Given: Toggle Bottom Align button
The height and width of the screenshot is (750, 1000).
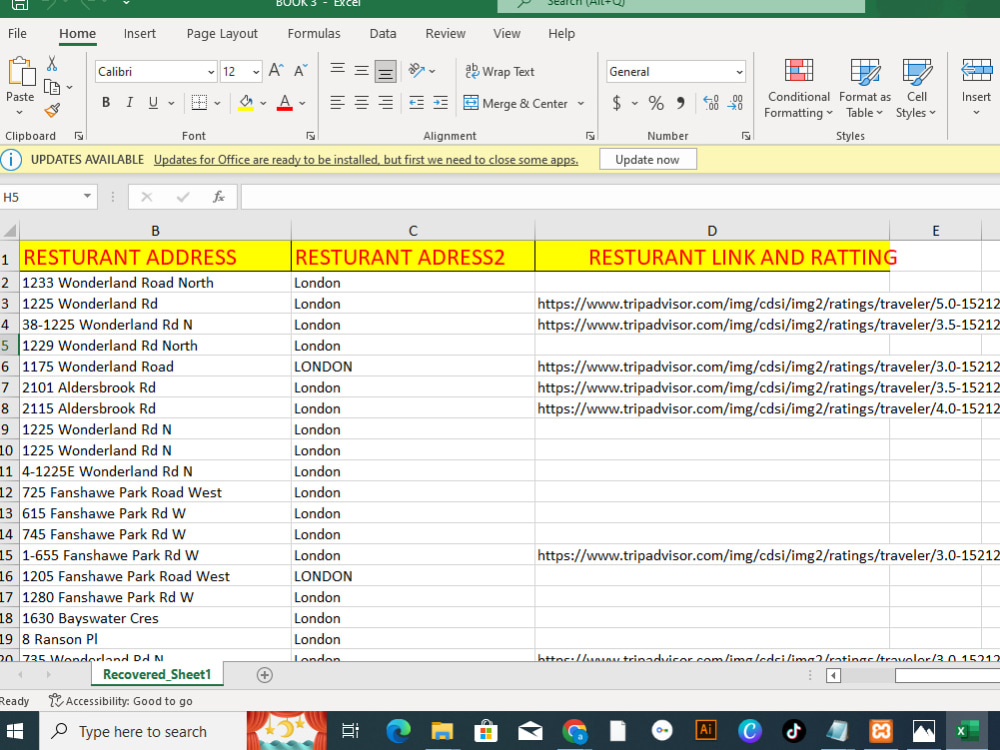Looking at the screenshot, I should point(386,71).
